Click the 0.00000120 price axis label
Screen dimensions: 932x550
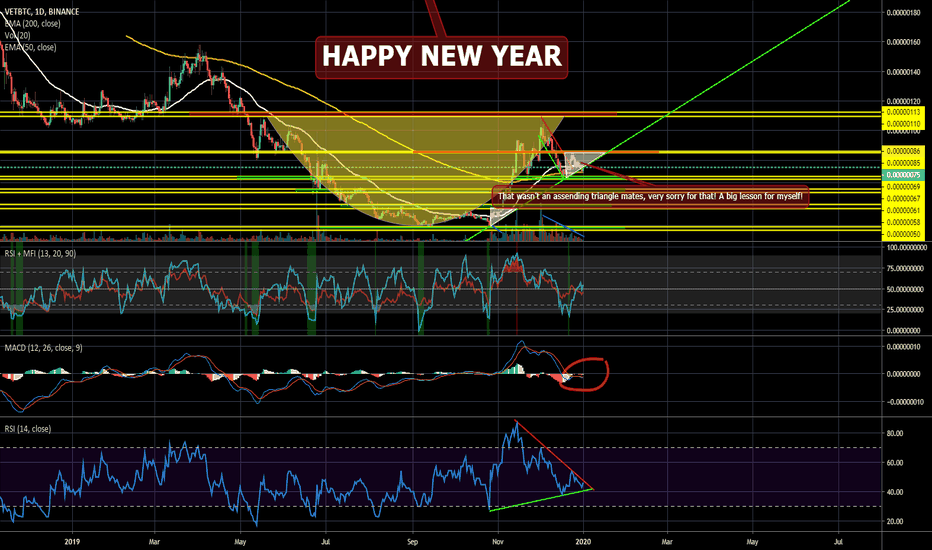tap(903, 102)
